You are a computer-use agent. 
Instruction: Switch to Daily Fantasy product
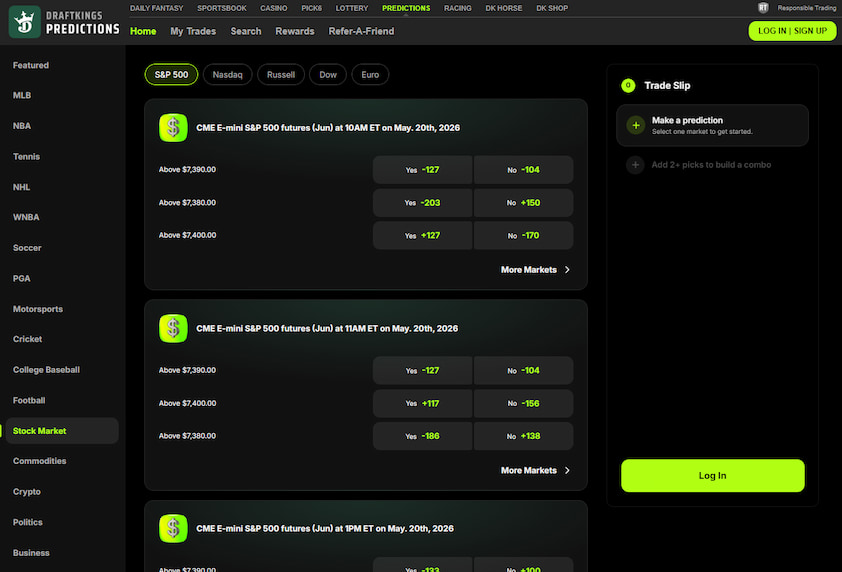pyautogui.click(x=156, y=8)
